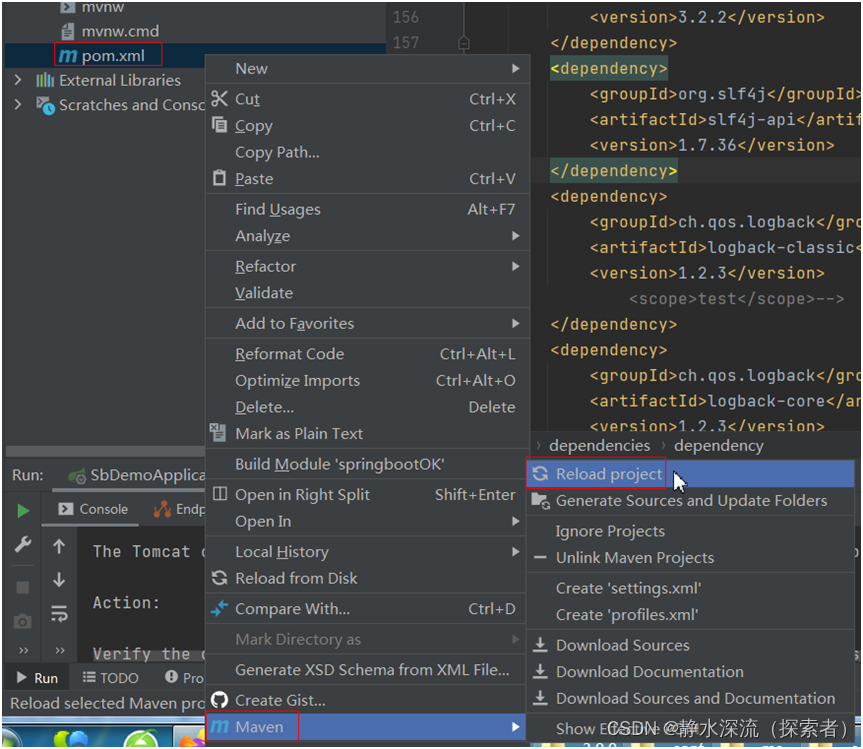Click the Mark as Plain Text icon
The height and width of the screenshot is (749, 863).
point(217,433)
